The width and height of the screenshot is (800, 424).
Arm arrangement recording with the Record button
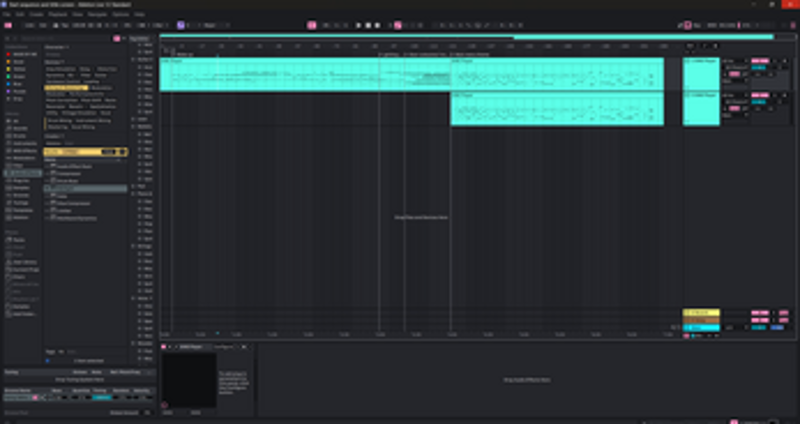pyautogui.click(x=378, y=25)
